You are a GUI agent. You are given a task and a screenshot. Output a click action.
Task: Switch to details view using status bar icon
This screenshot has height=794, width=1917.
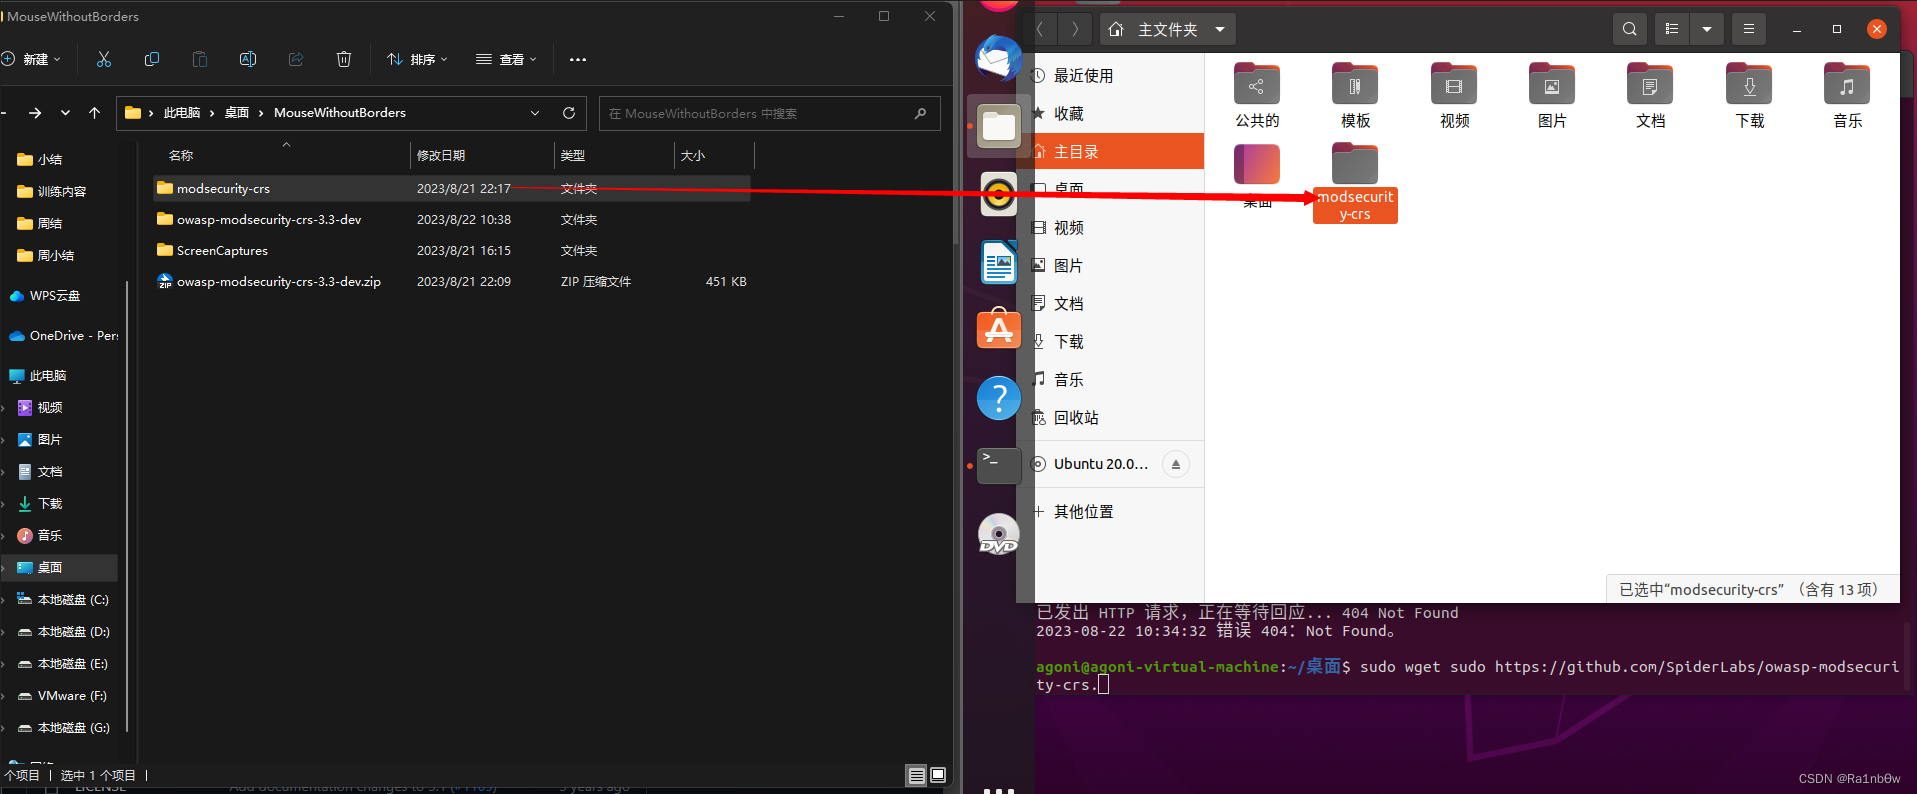click(916, 775)
